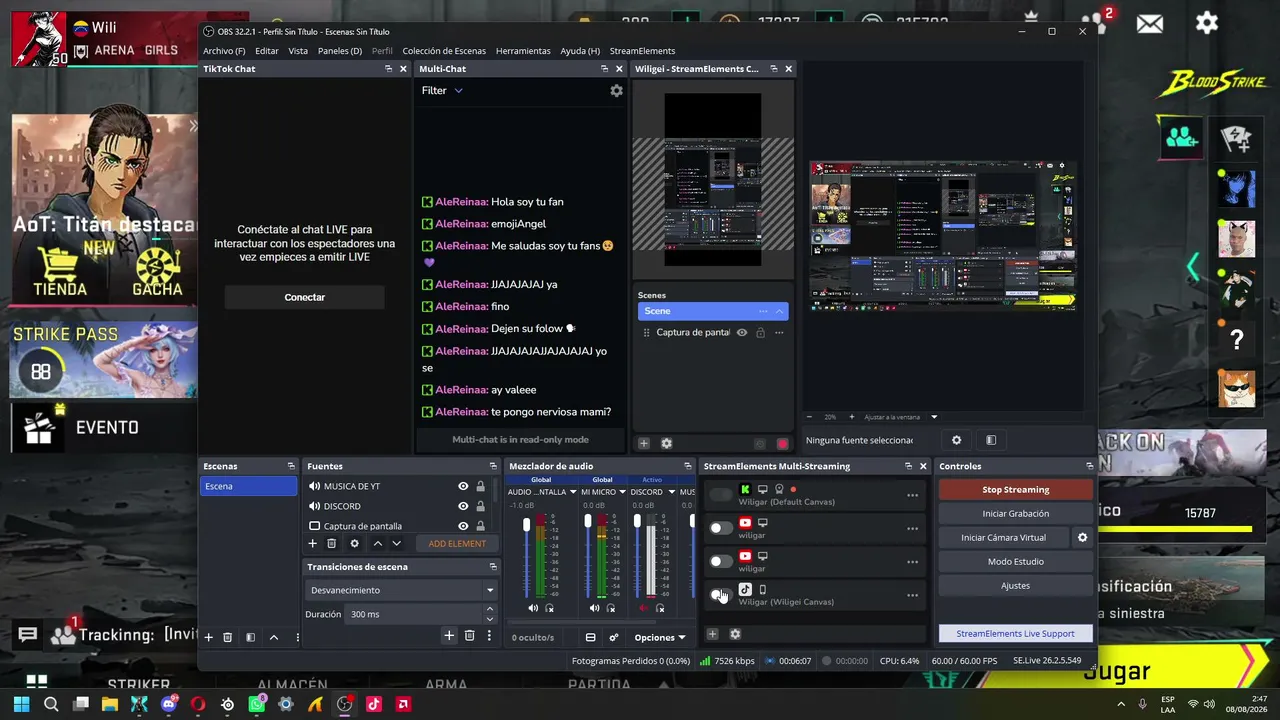Screen dimensions: 1280x720
Task: Mute the AUDIO ...NTALLA mixer channel
Action: (533, 608)
